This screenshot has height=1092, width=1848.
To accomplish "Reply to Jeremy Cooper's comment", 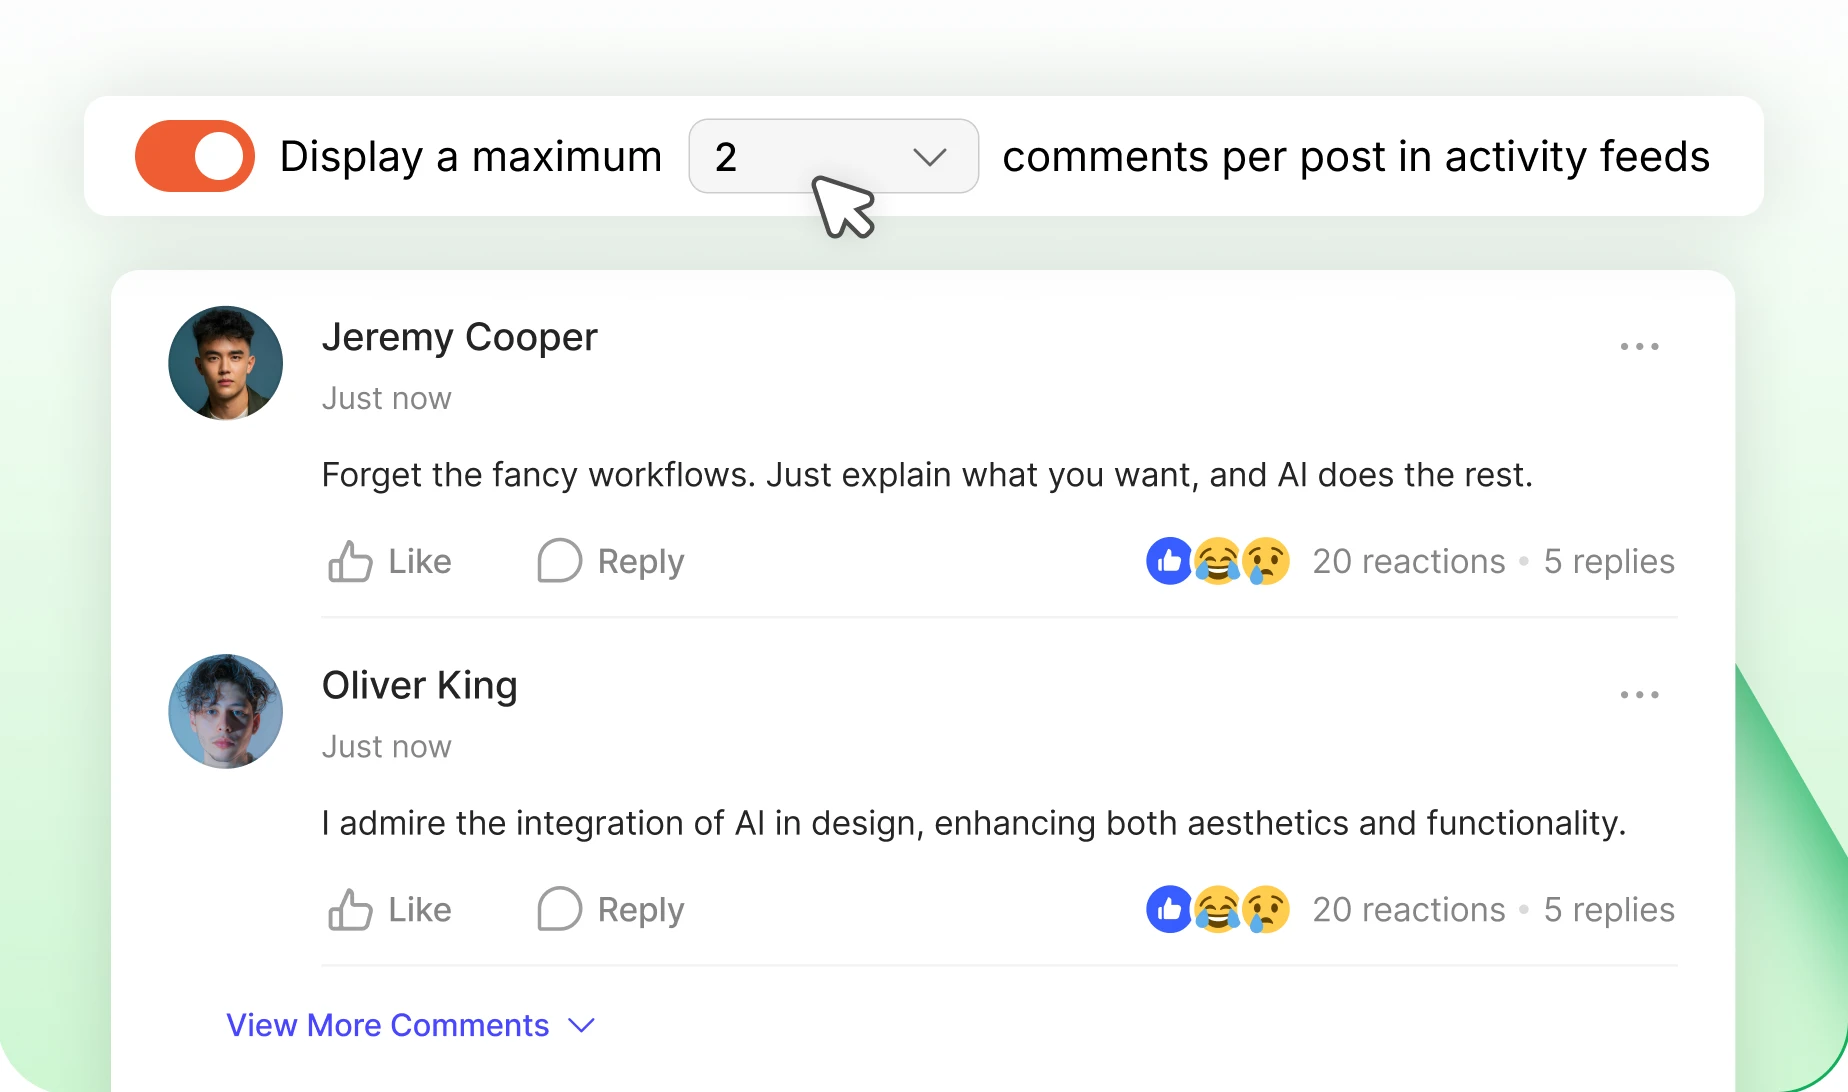I will pyautogui.click(x=610, y=561).
